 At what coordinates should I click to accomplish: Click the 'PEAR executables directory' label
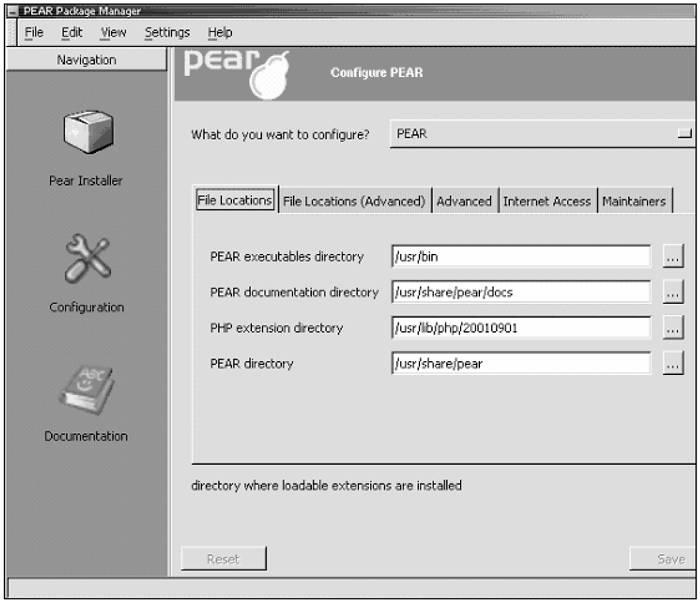click(287, 257)
